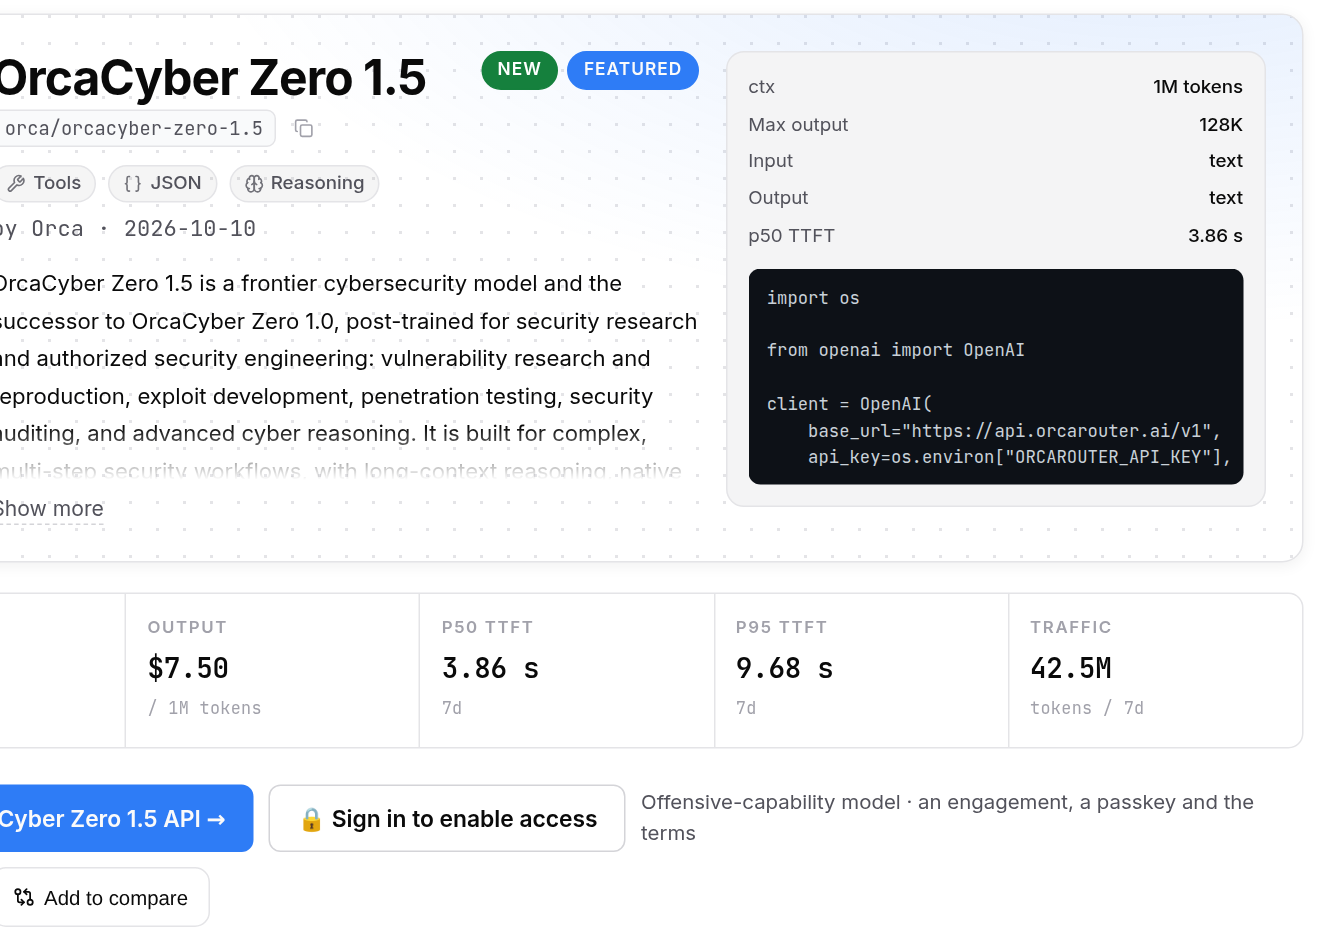Click the 'from openai import OpenAI' line

coord(895,350)
